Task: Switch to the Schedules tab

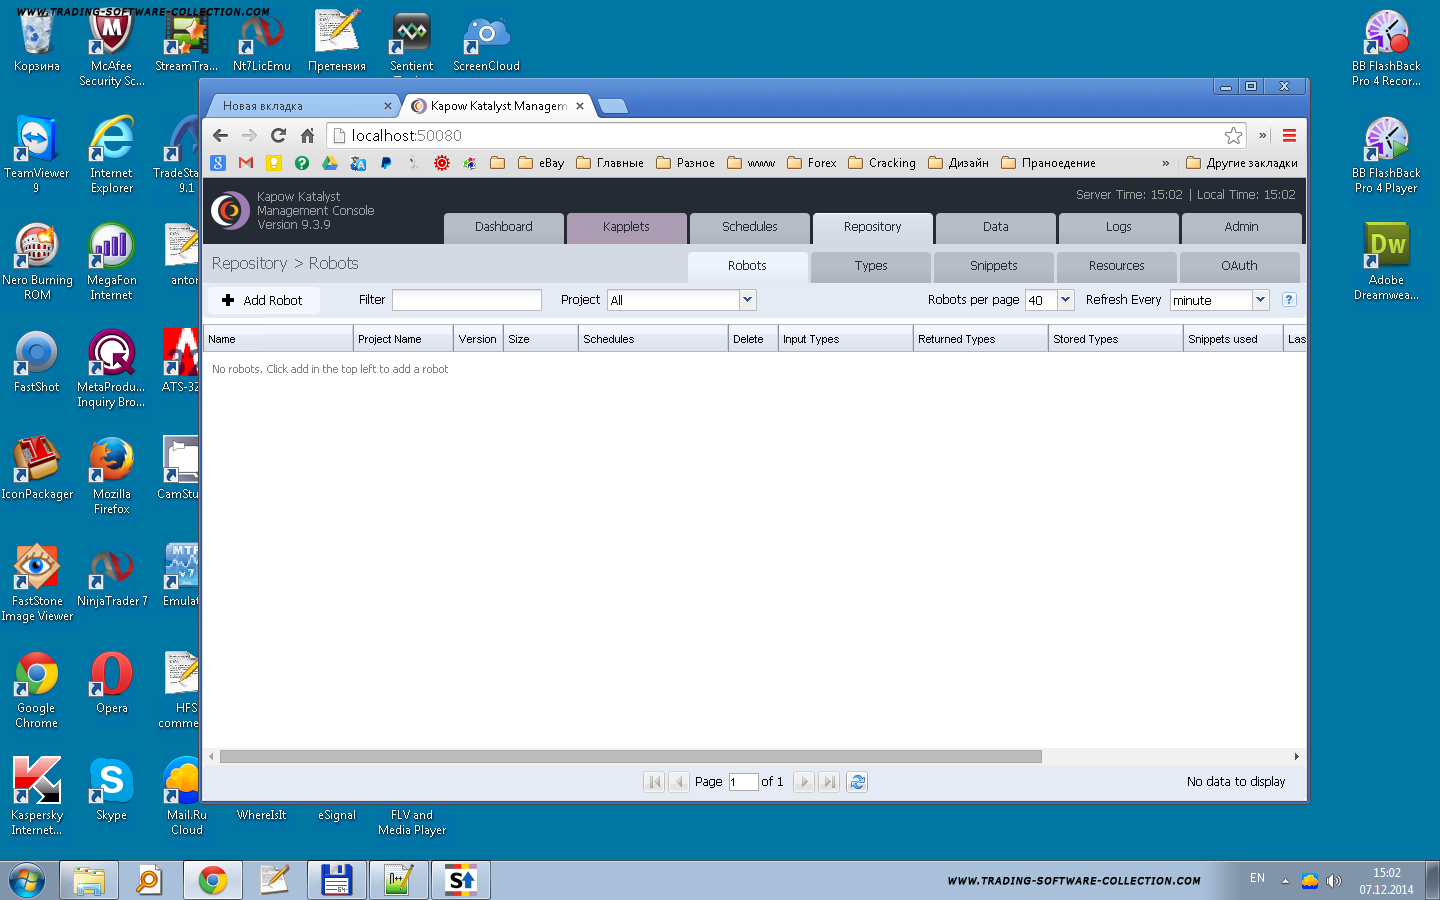Action: tap(749, 227)
